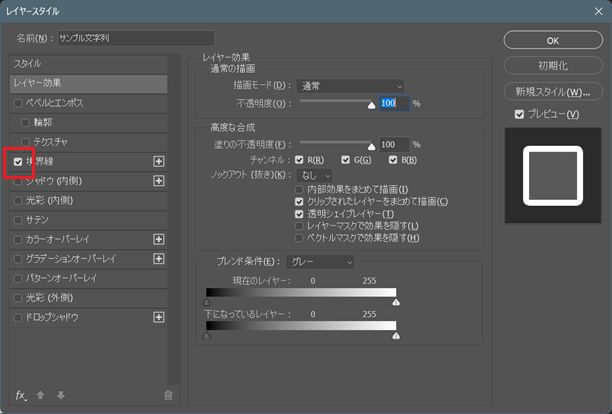This screenshot has width=612, height=414.
Task: Click the trash icon to delete effect
Action: click(x=168, y=395)
